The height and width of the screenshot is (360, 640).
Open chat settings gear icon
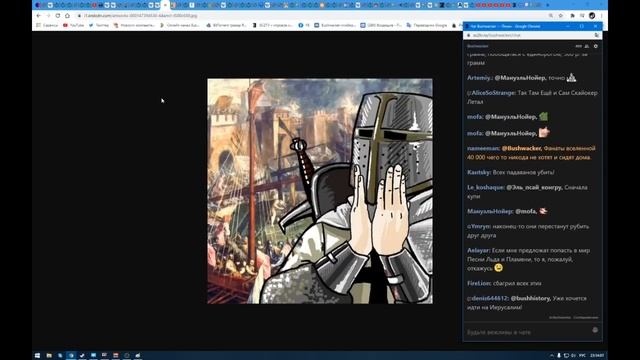pyautogui.click(x=596, y=46)
